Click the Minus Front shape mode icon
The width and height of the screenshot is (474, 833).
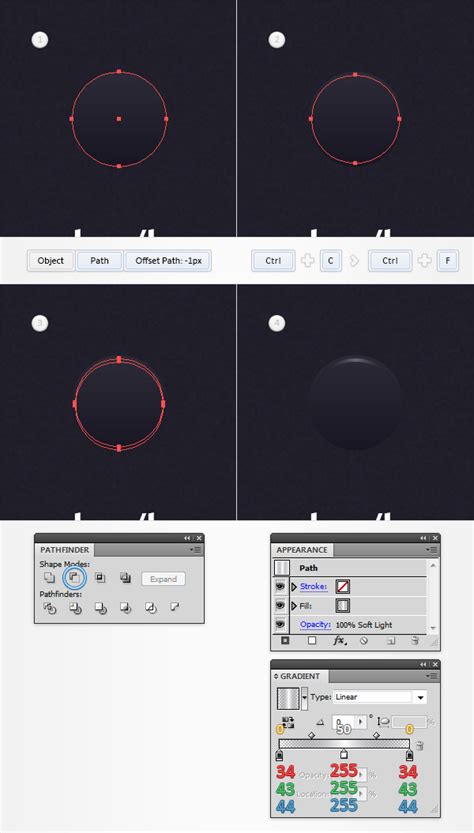pos(74,577)
